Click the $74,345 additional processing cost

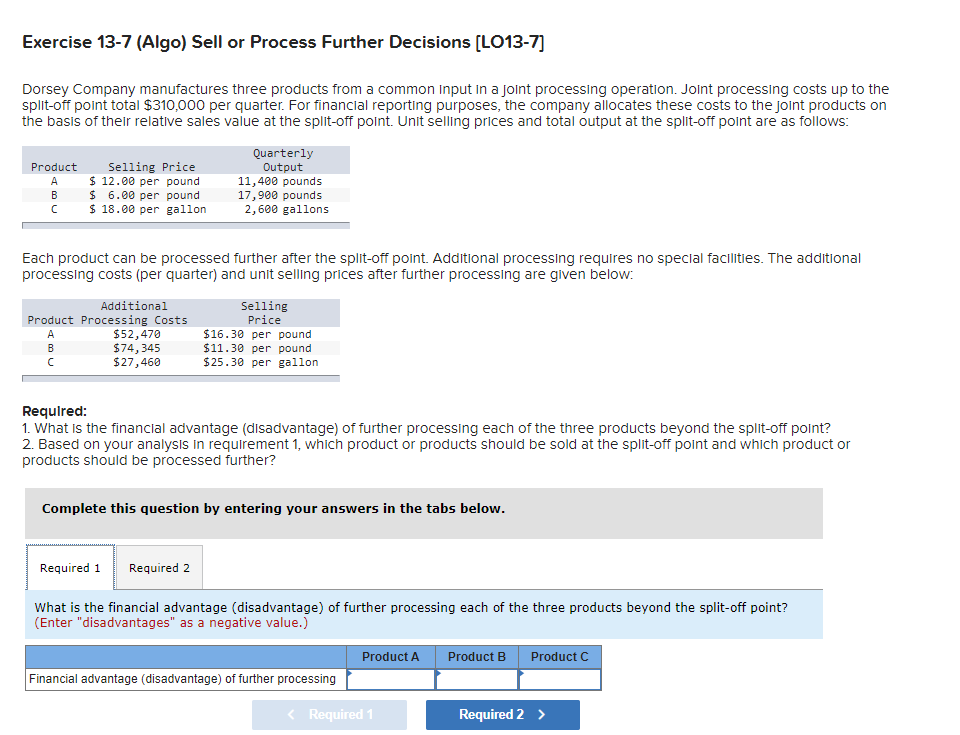click(x=137, y=348)
